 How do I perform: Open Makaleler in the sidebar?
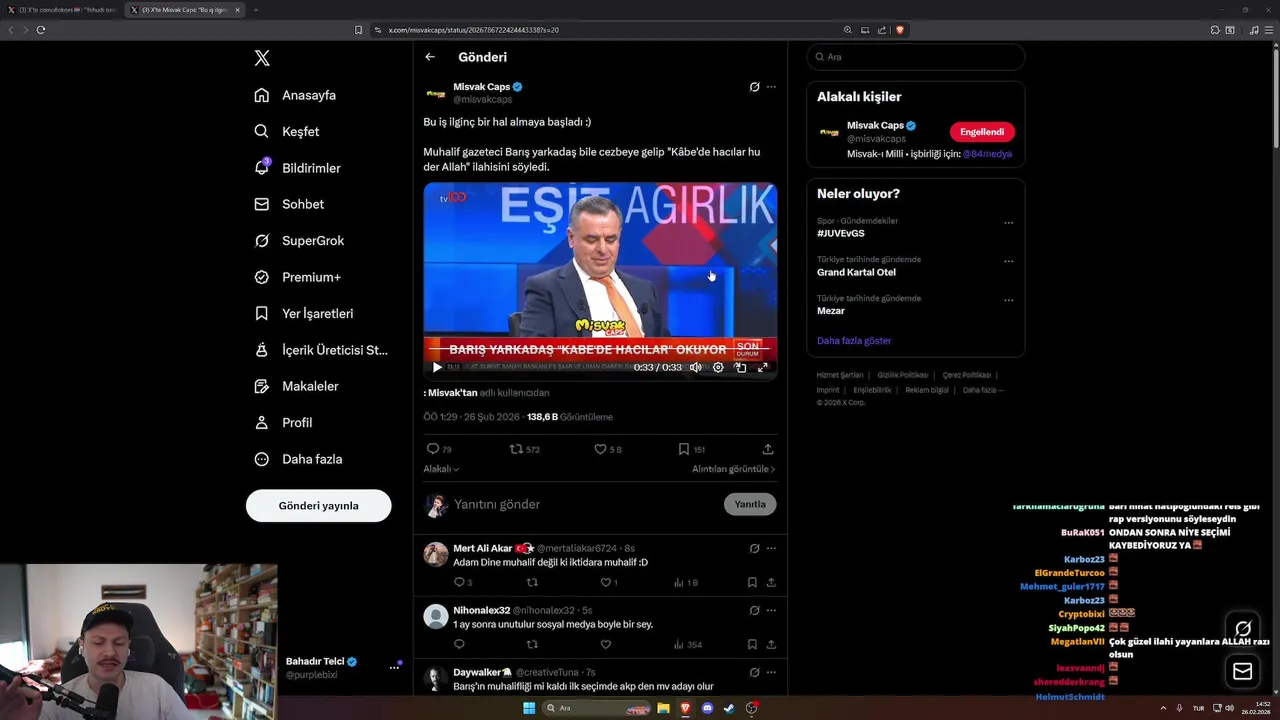pyautogui.click(x=296, y=386)
